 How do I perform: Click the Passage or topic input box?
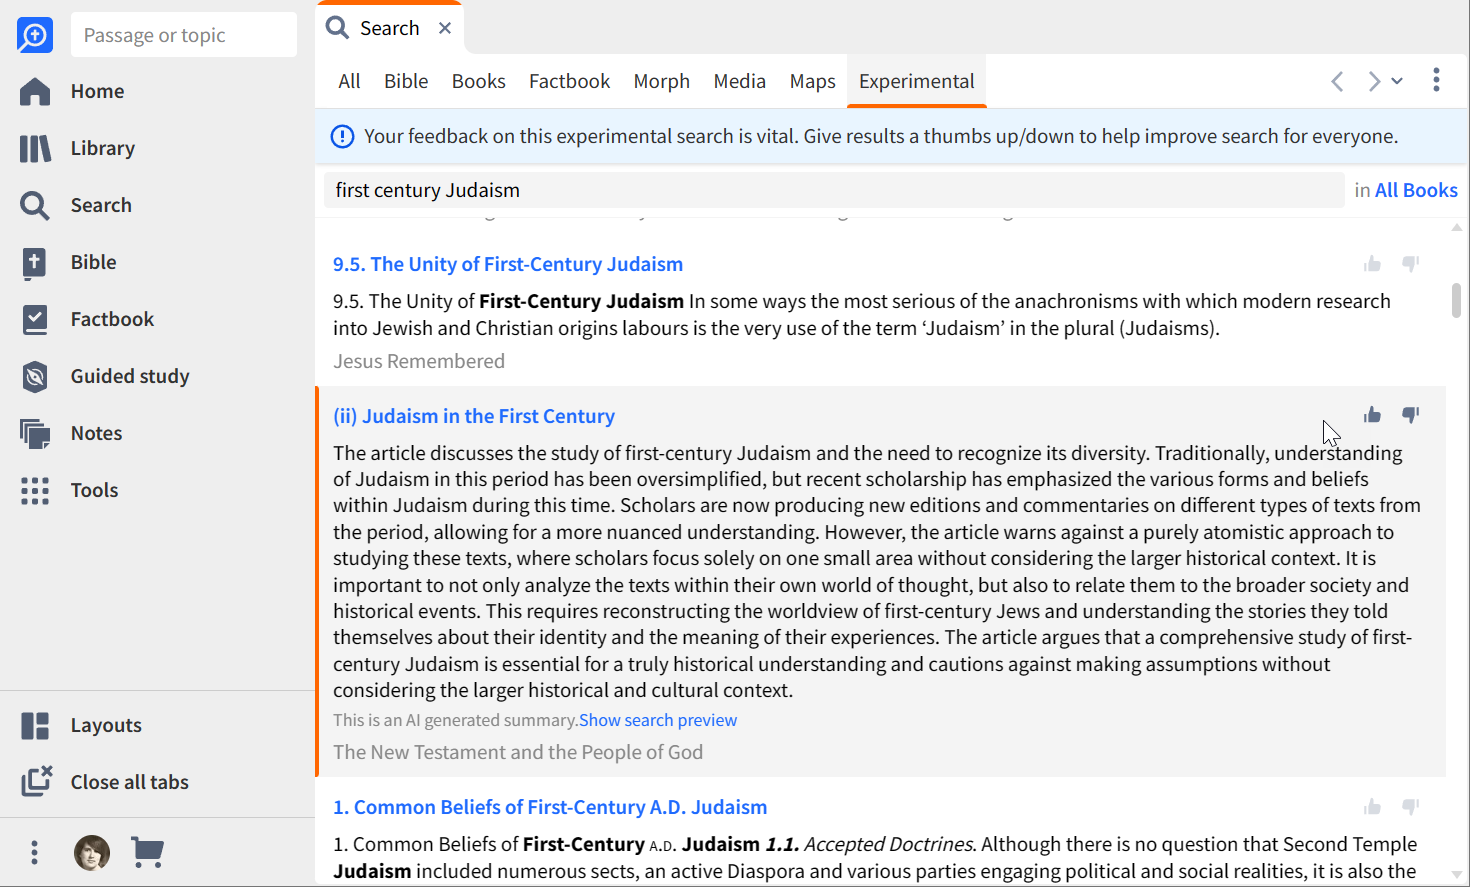[184, 35]
